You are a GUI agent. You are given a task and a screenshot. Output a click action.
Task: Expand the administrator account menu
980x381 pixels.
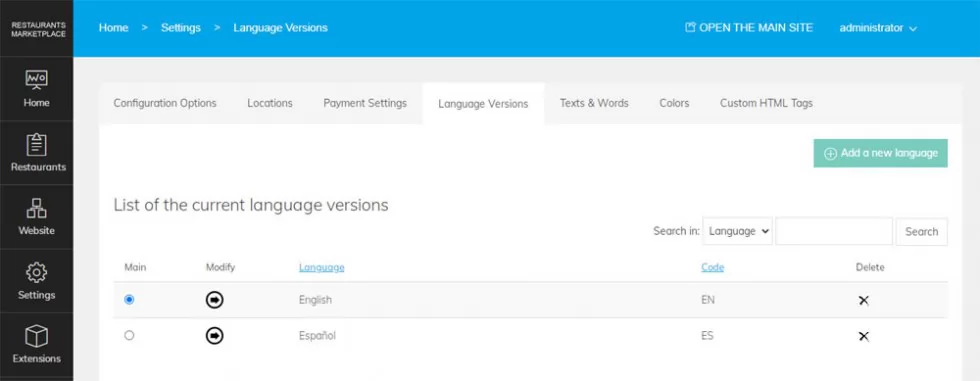(x=878, y=28)
